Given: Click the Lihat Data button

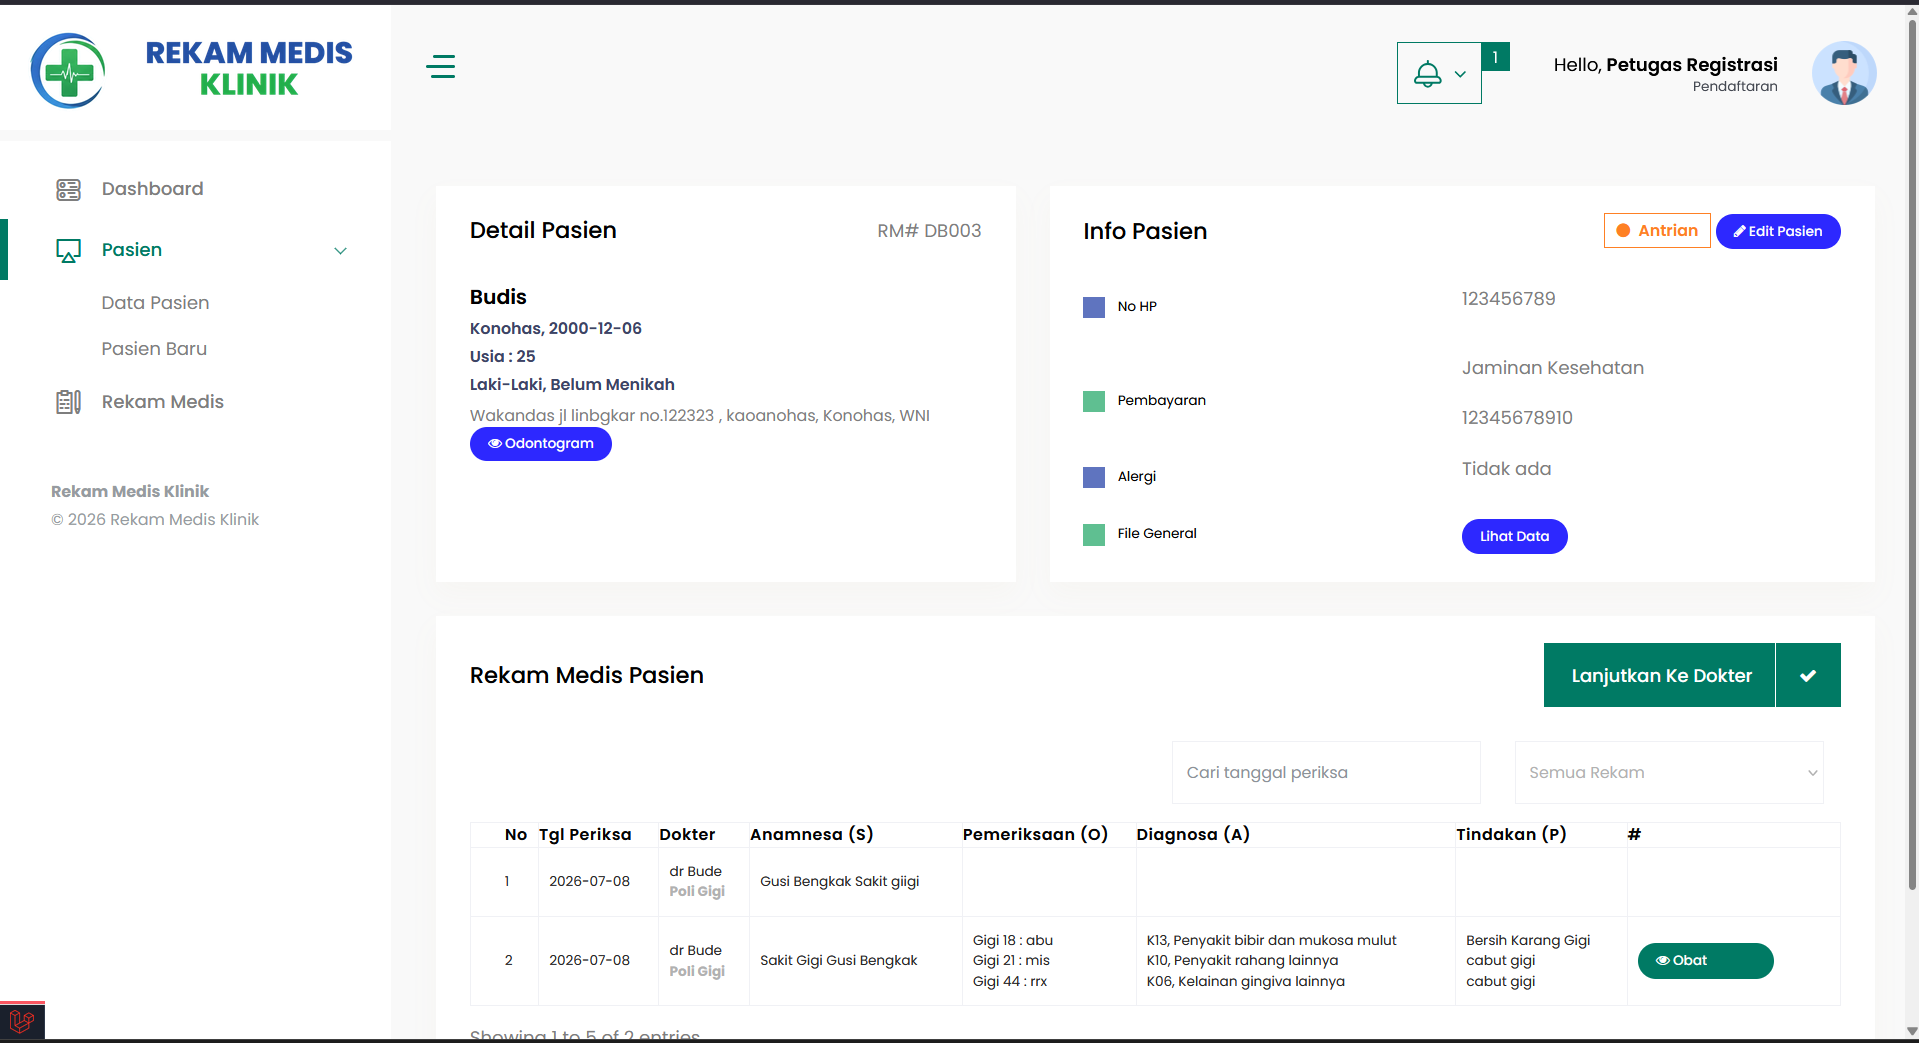Looking at the screenshot, I should (x=1515, y=536).
